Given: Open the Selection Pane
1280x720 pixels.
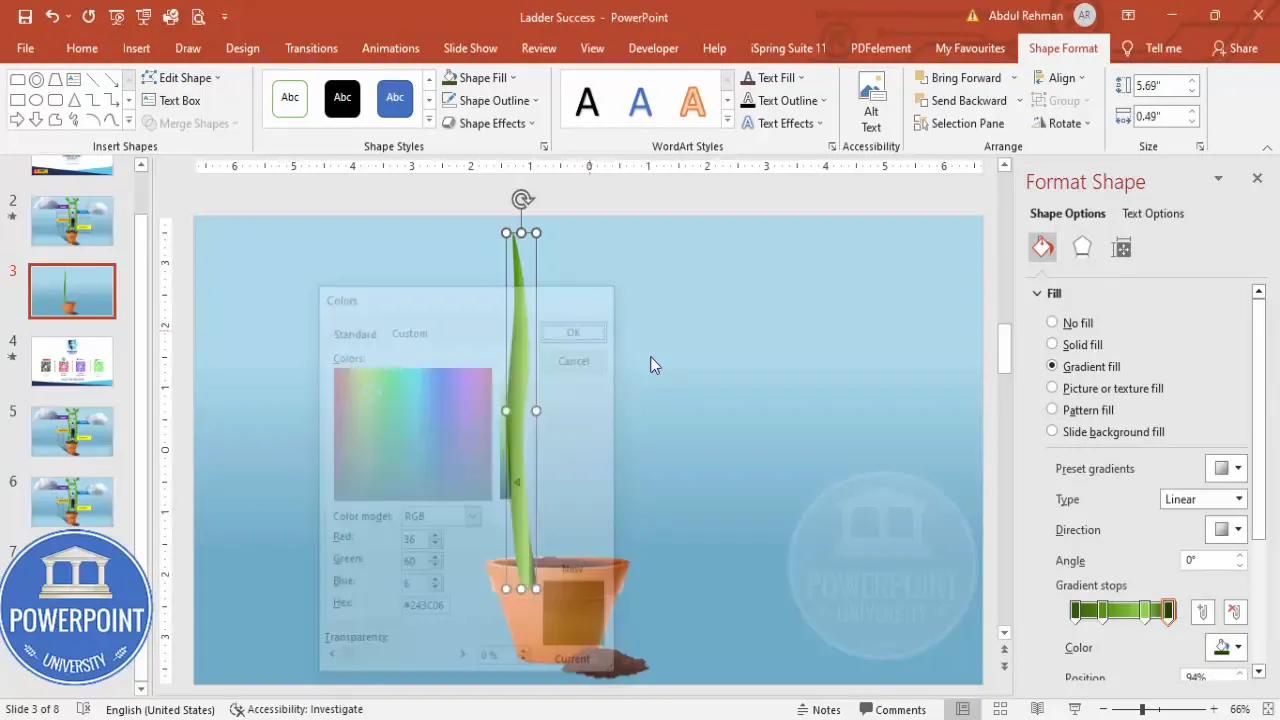Looking at the screenshot, I should [x=959, y=123].
